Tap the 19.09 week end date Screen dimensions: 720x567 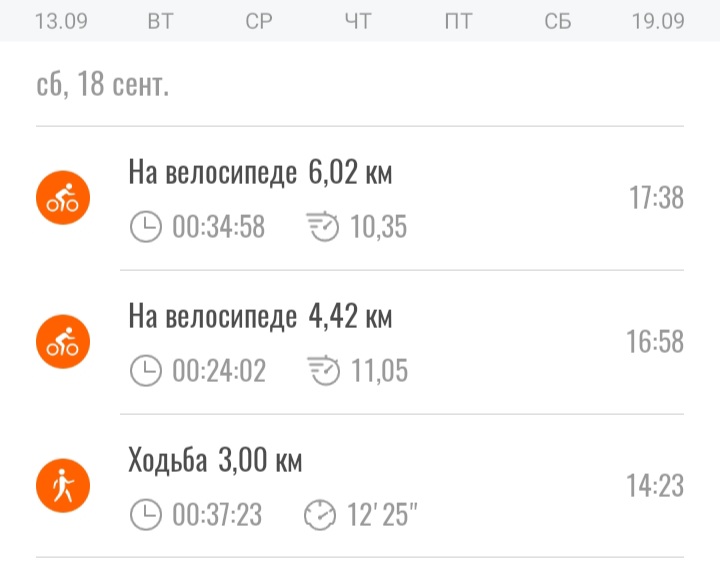pos(658,21)
